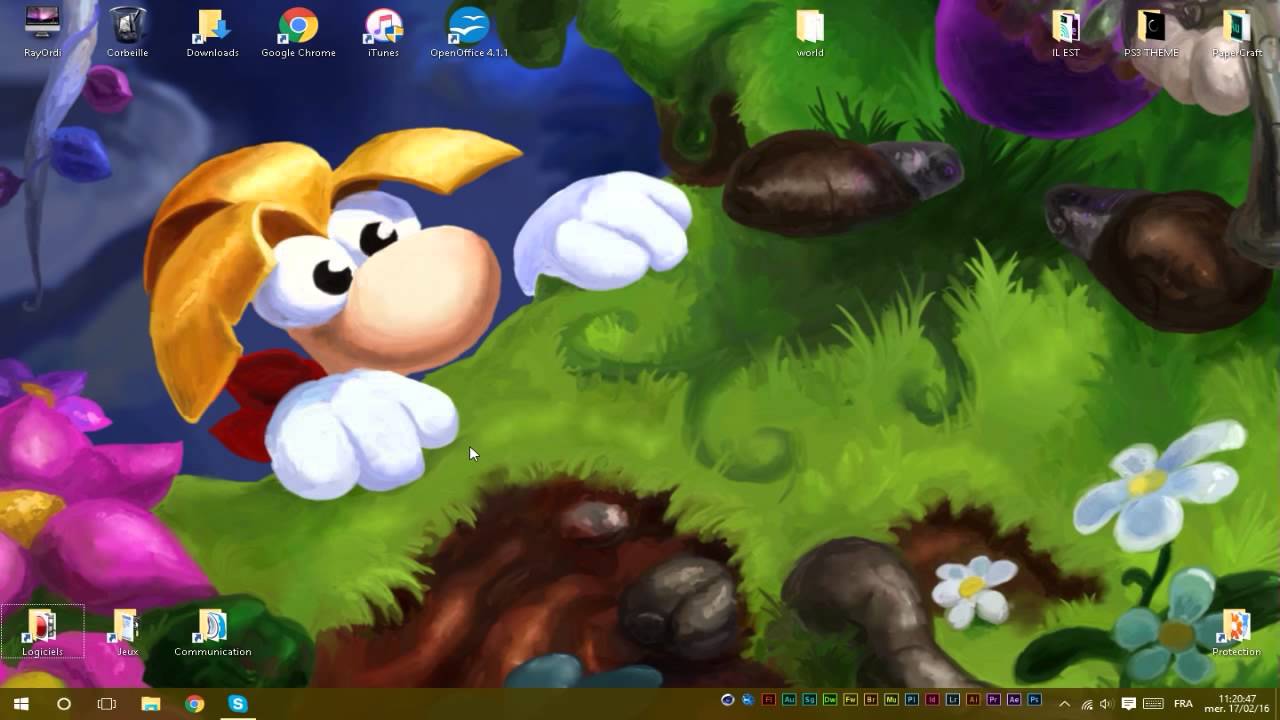Launch Adobe Prelude (Pl) from the taskbar
Screen dimensions: 1280x720
[x=912, y=700]
